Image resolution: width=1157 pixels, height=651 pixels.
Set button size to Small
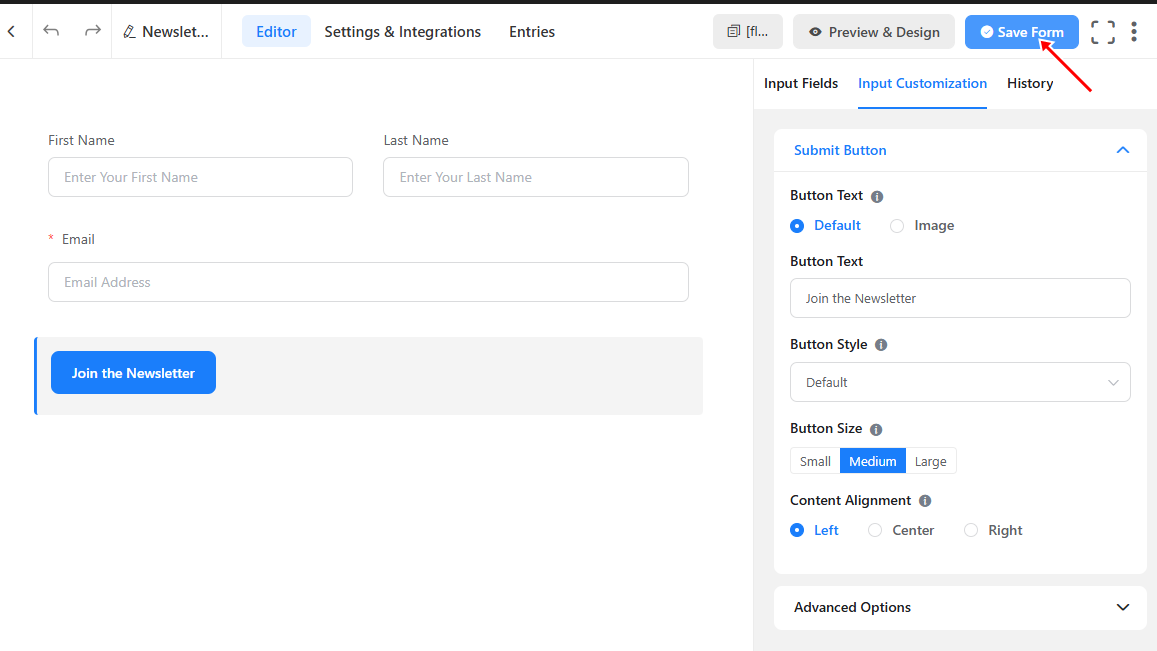pos(815,461)
